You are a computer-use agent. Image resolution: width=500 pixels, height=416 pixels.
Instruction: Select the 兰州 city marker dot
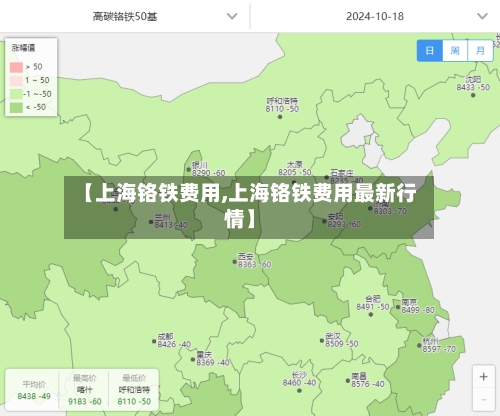pos(151,222)
